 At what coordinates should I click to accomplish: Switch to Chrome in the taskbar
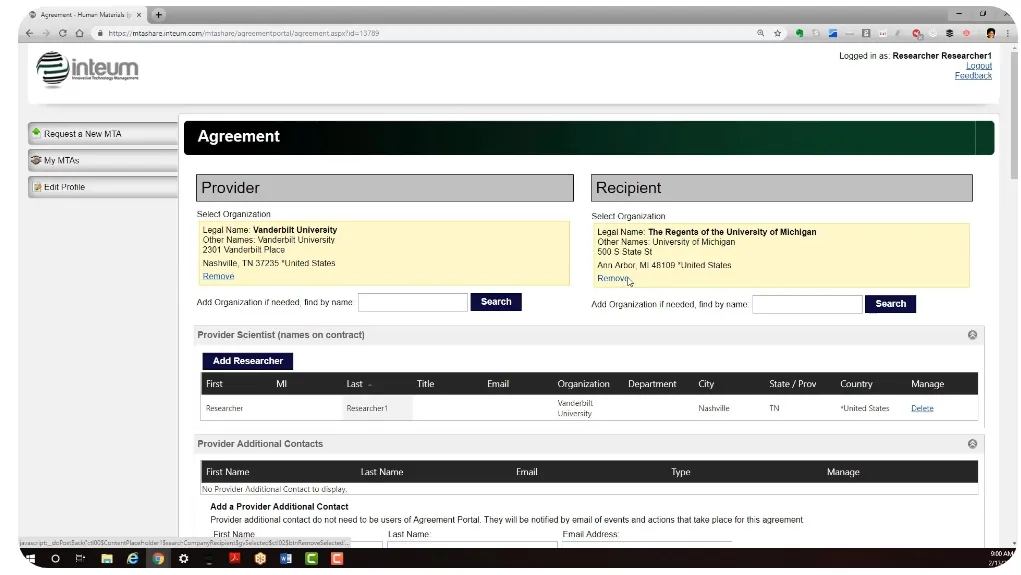click(158, 559)
